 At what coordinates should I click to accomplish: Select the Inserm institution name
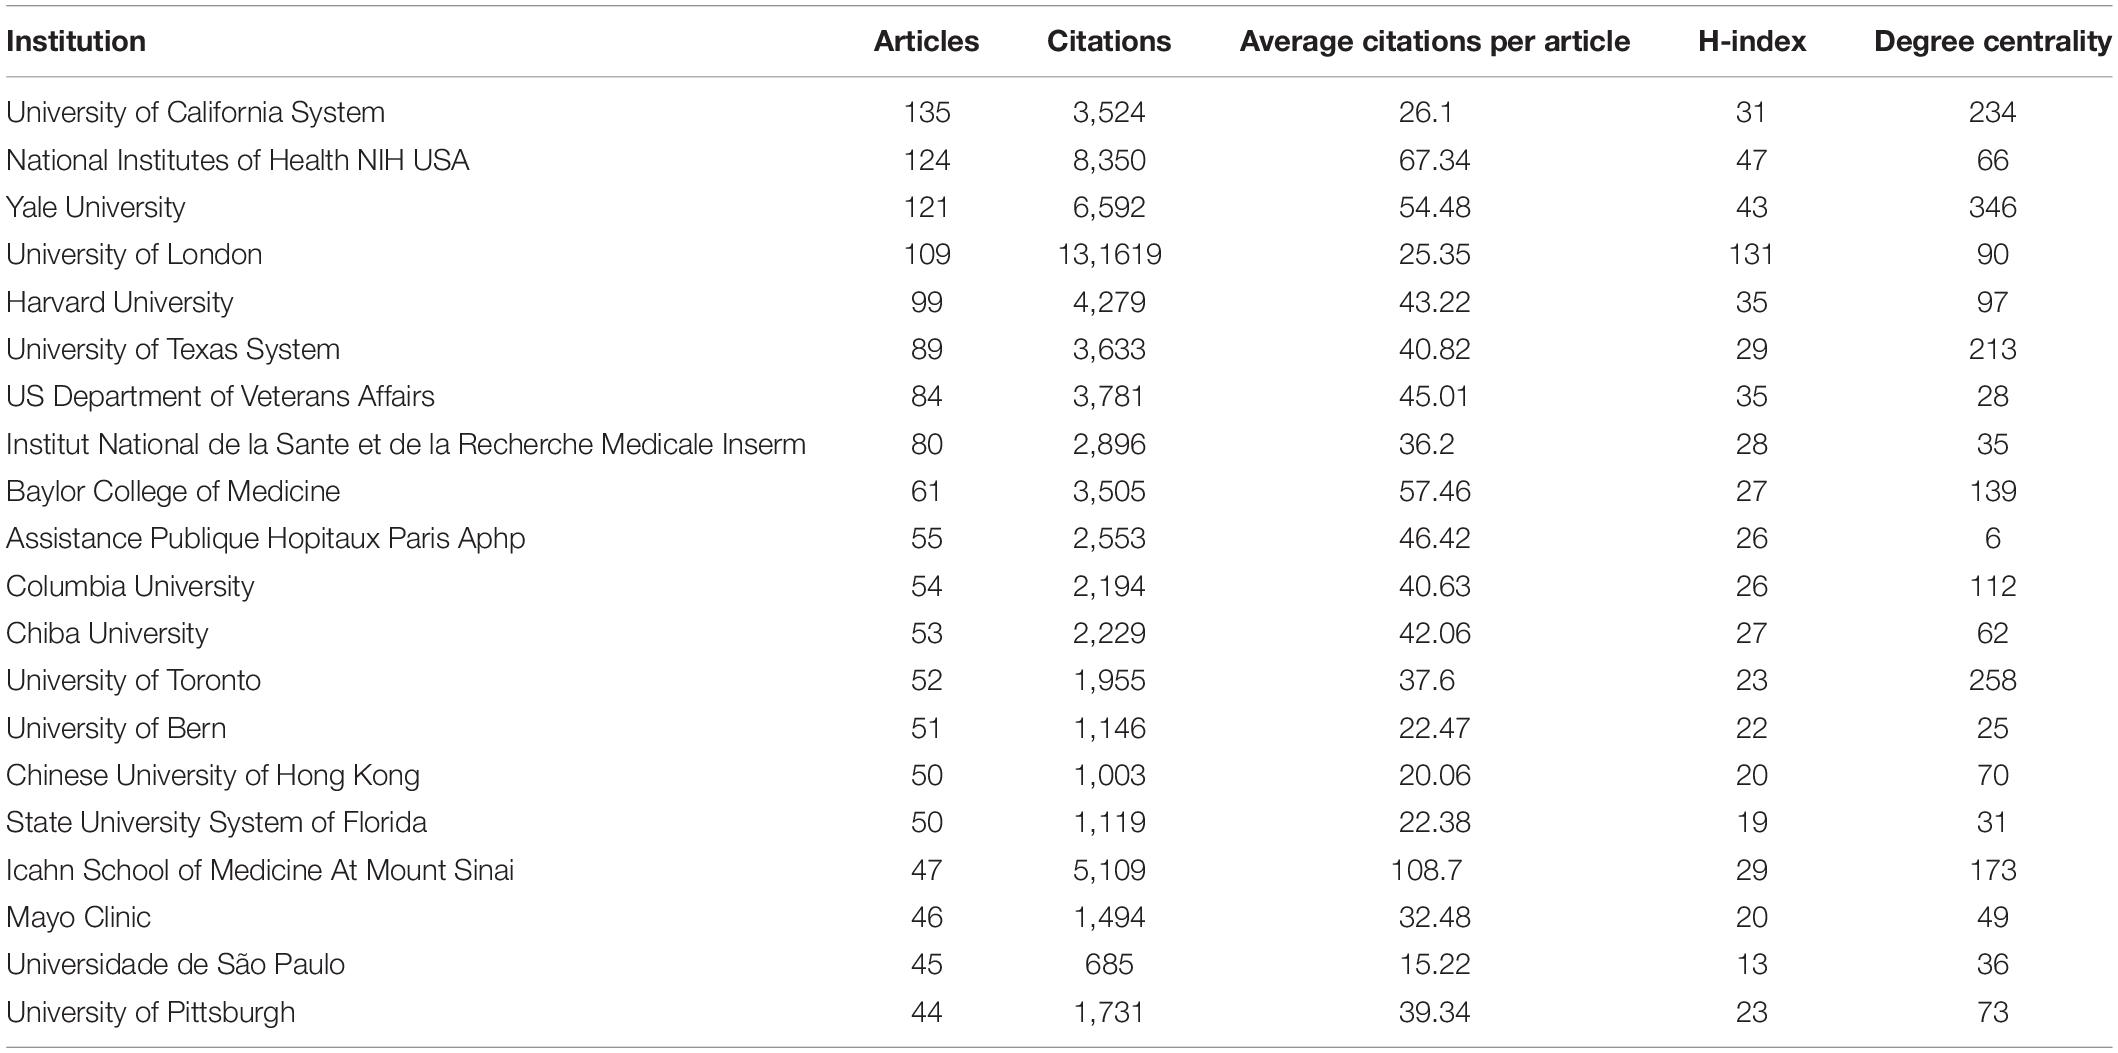(406, 444)
